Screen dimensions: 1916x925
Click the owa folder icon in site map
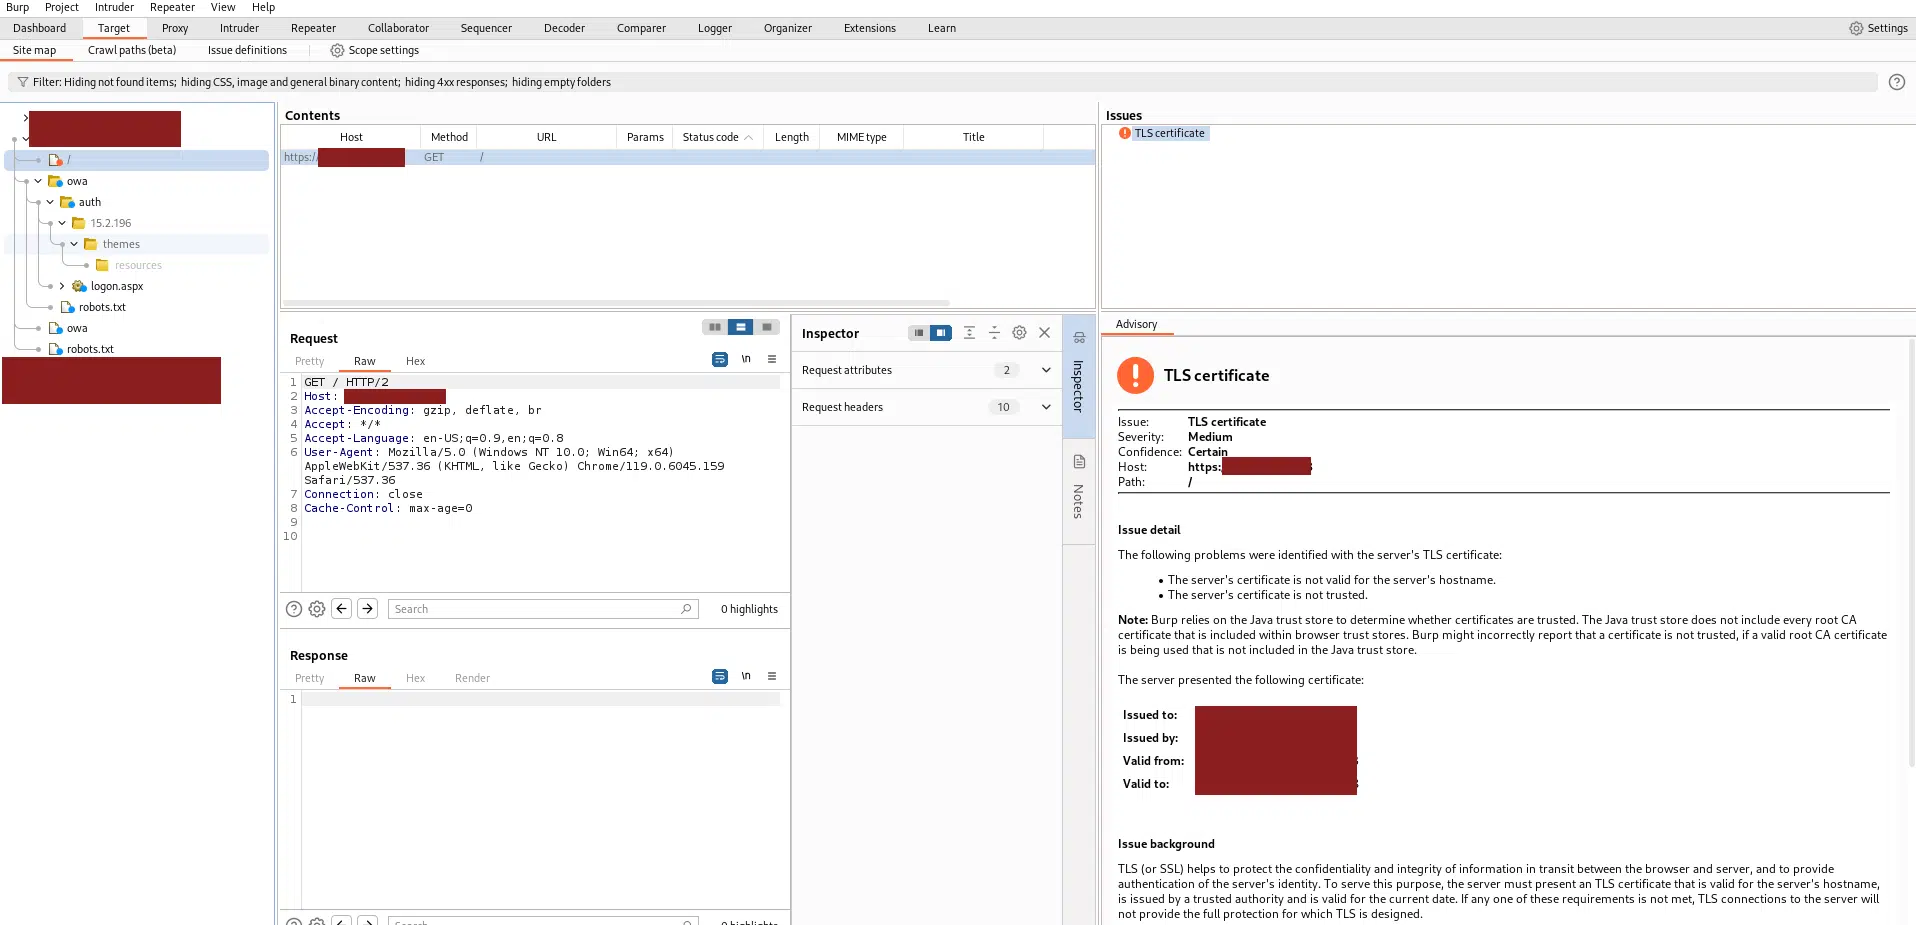[x=56, y=181]
